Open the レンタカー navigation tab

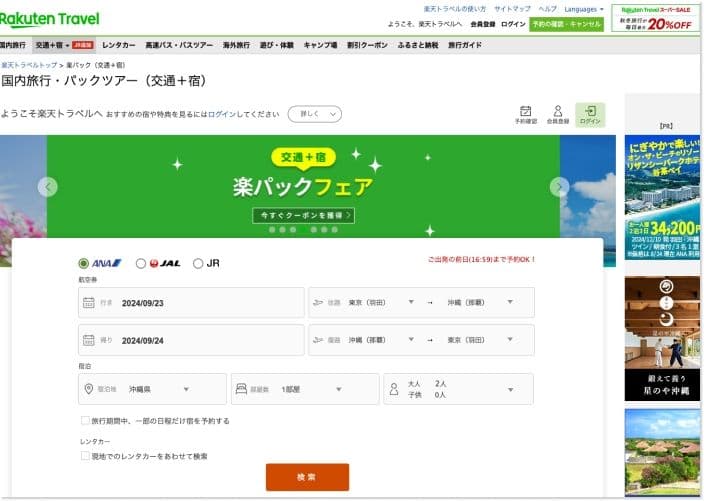click(118, 45)
